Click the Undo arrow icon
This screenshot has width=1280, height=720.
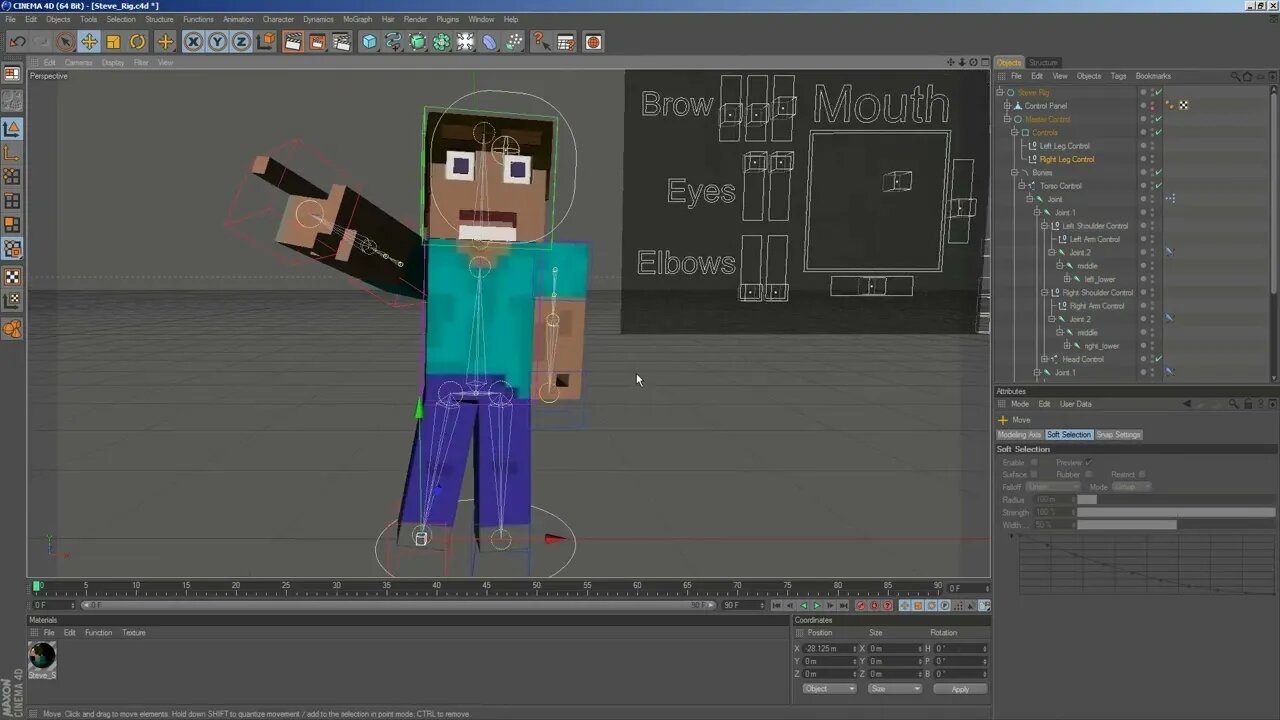[17, 42]
